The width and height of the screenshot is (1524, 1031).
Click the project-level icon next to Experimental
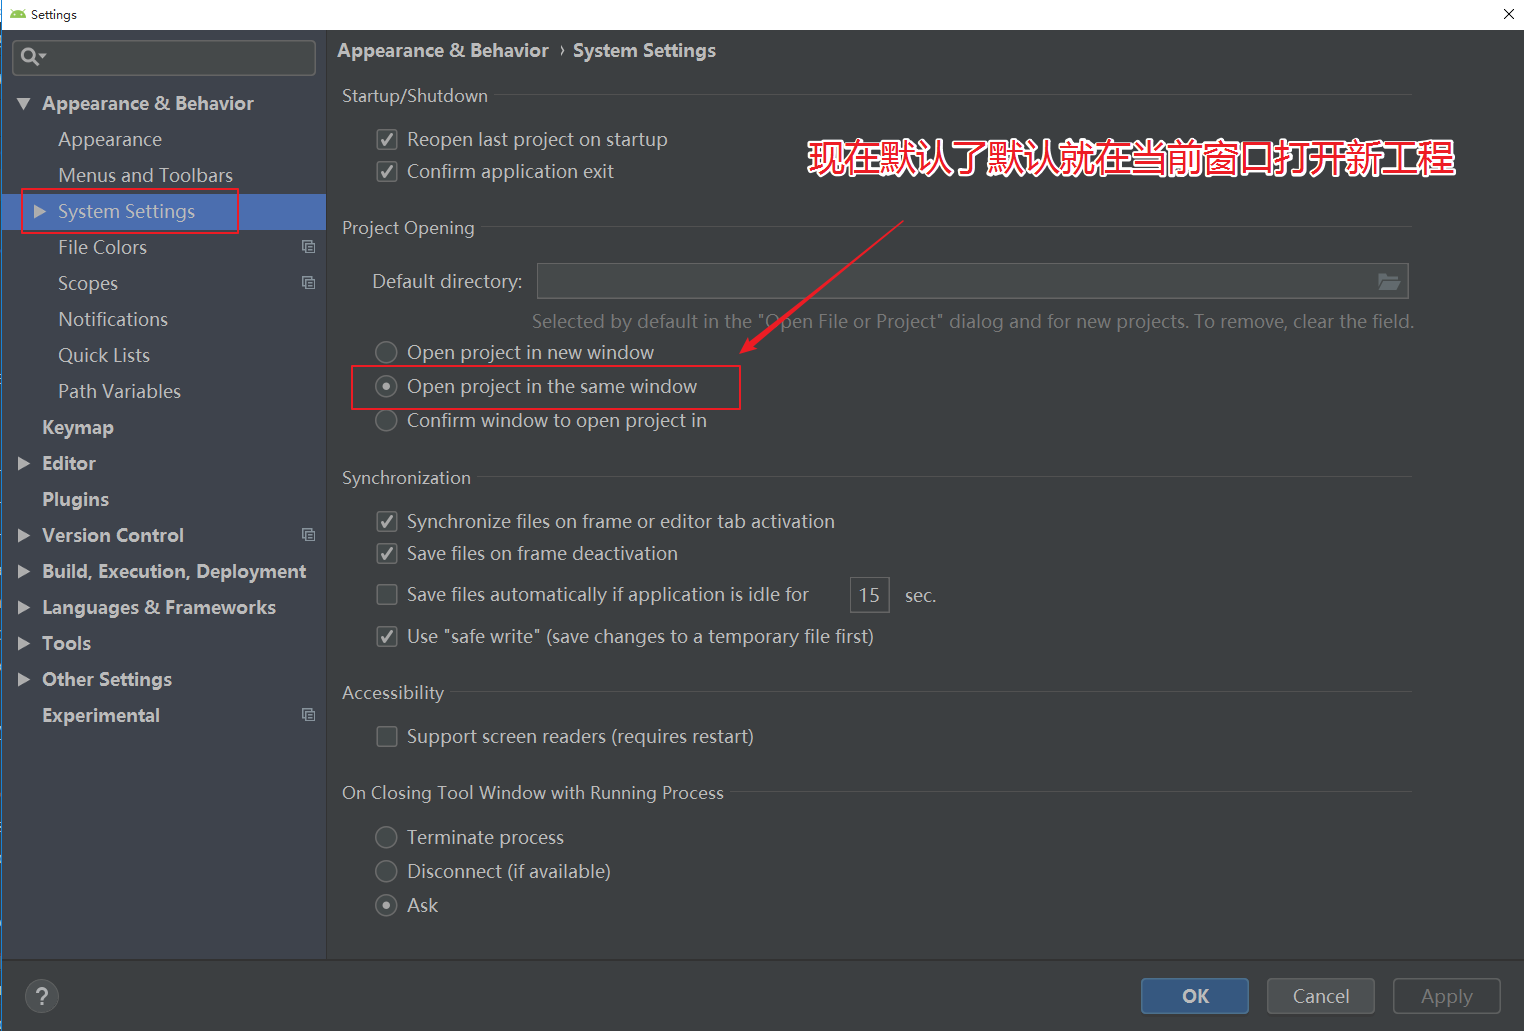(308, 715)
